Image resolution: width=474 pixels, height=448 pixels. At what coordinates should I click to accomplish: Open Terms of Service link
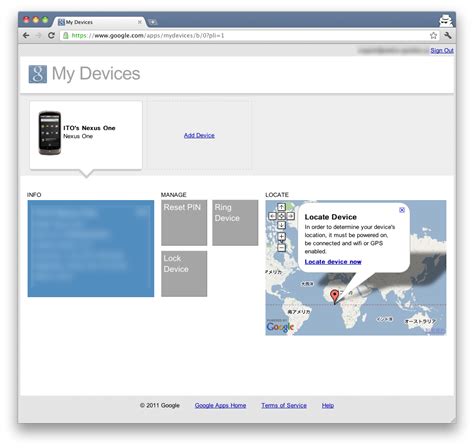coord(284,406)
